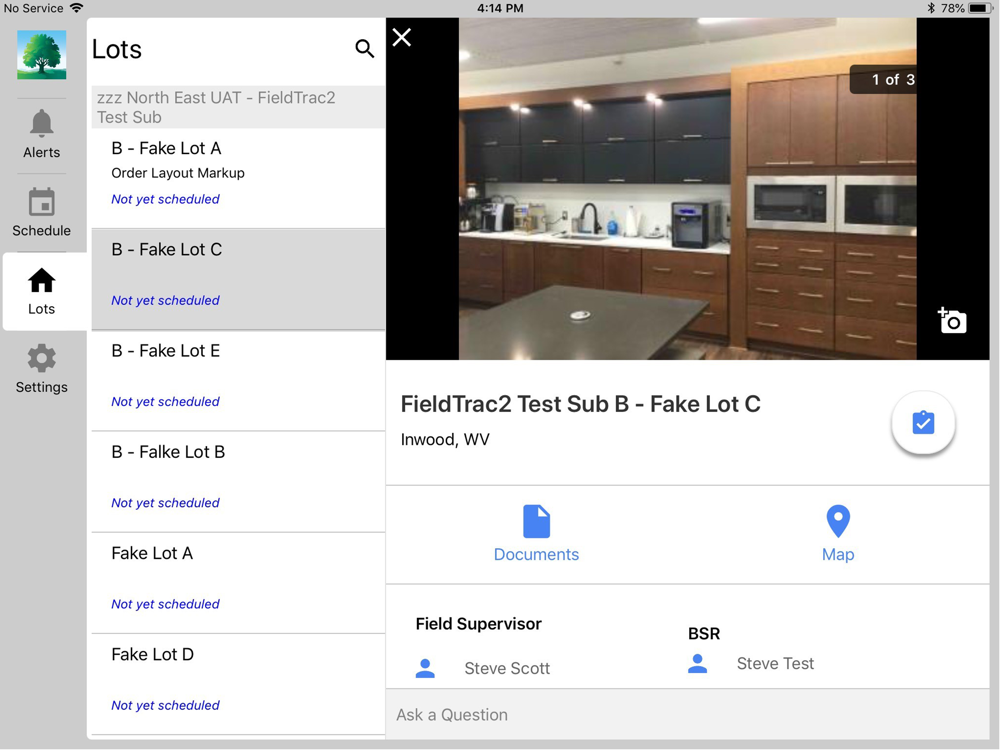Tap the zzz North East UAT group header
1000x750 pixels.
click(239, 107)
